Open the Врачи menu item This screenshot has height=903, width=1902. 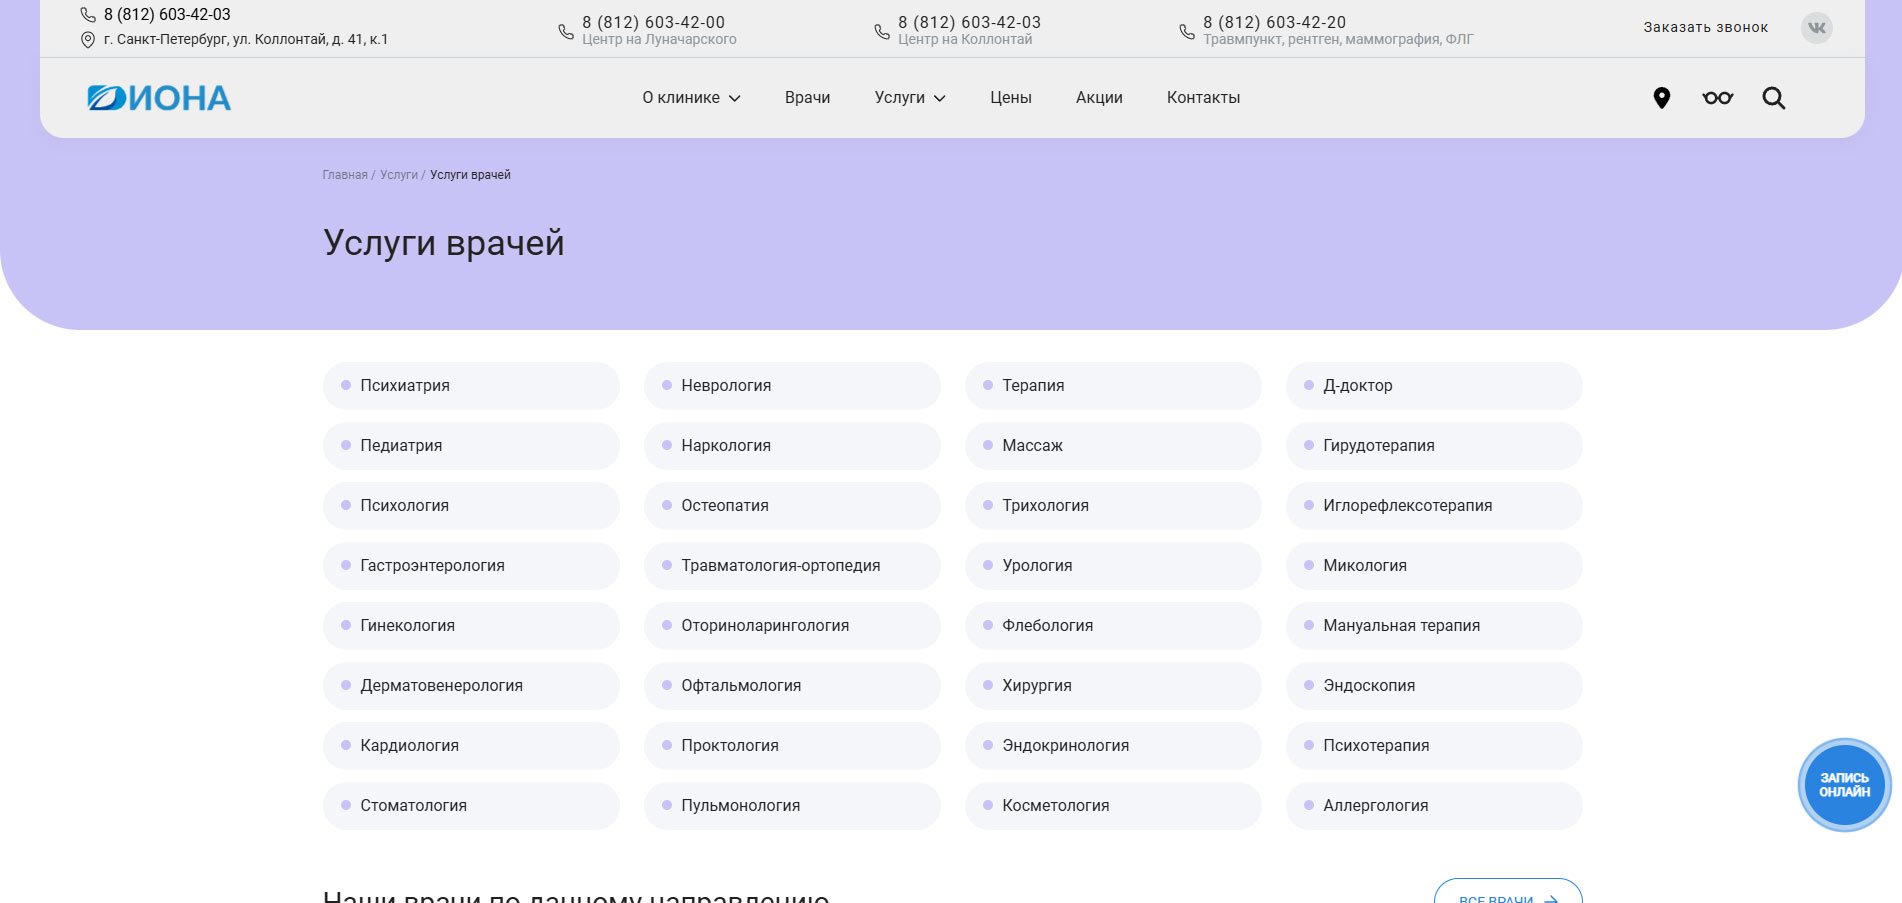pos(807,98)
